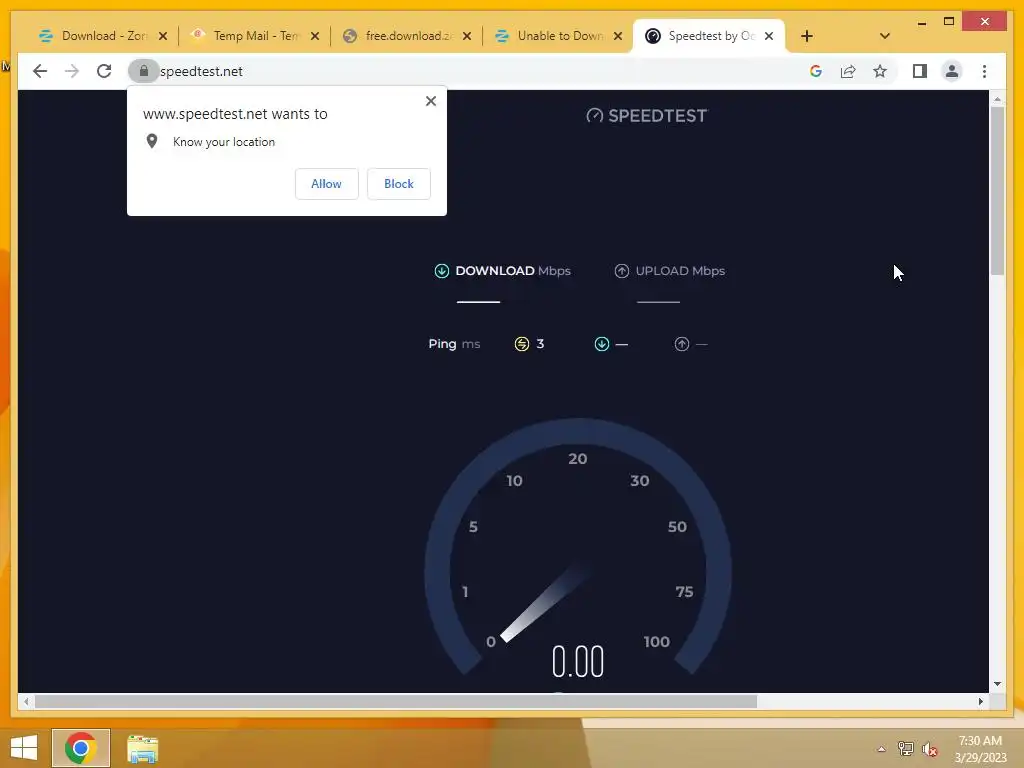Click the idle ping latency icon
Viewport: 1024px width, 768px height.
click(x=521, y=344)
